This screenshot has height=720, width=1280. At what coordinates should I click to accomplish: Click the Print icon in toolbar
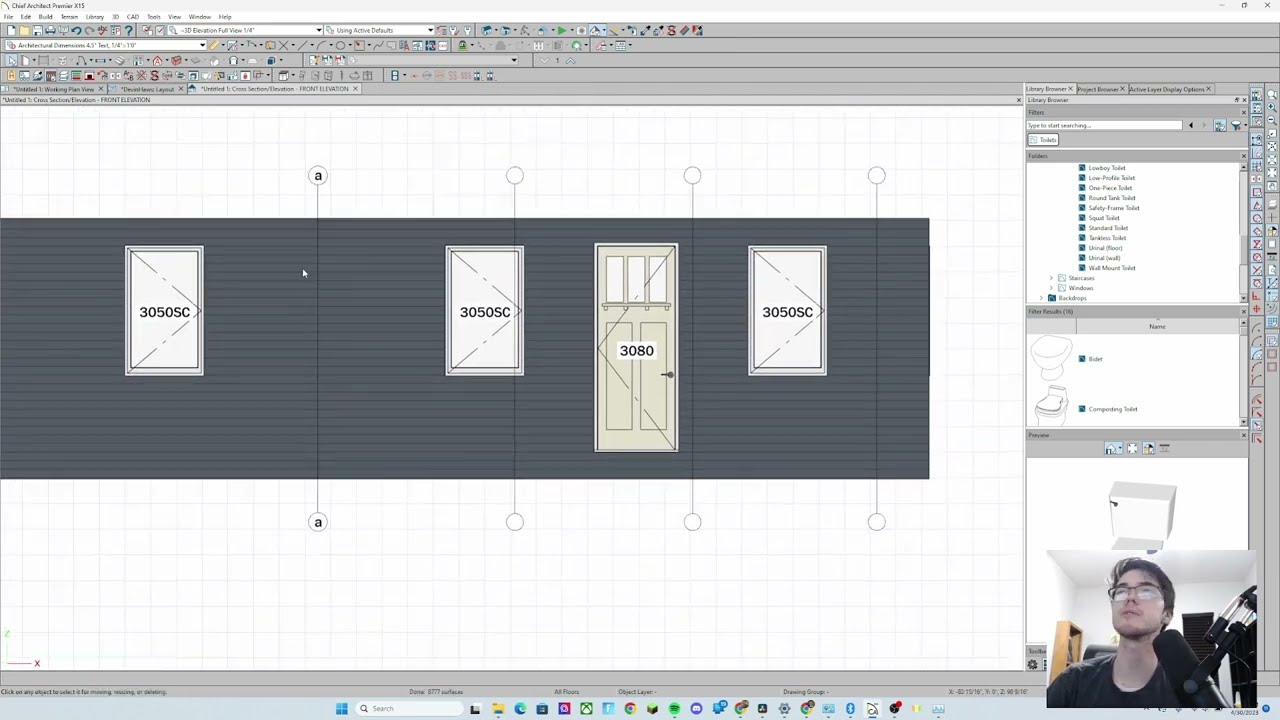pyautogui.click(x=50, y=30)
